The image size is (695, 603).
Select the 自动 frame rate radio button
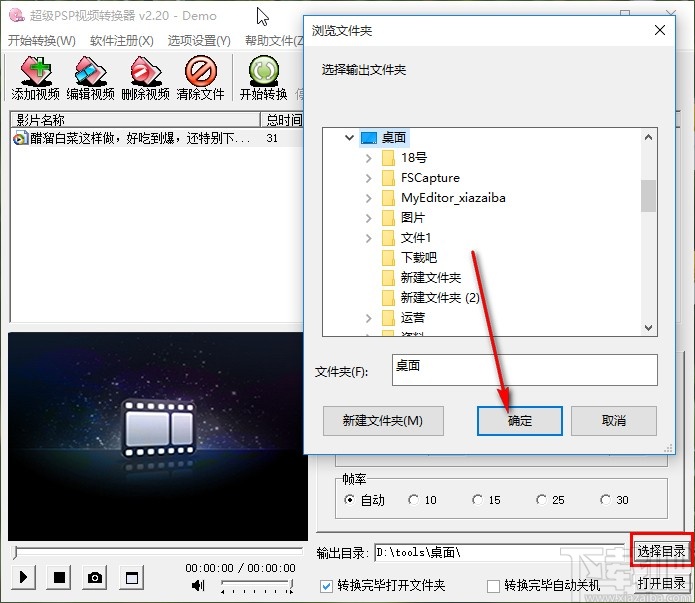point(349,500)
